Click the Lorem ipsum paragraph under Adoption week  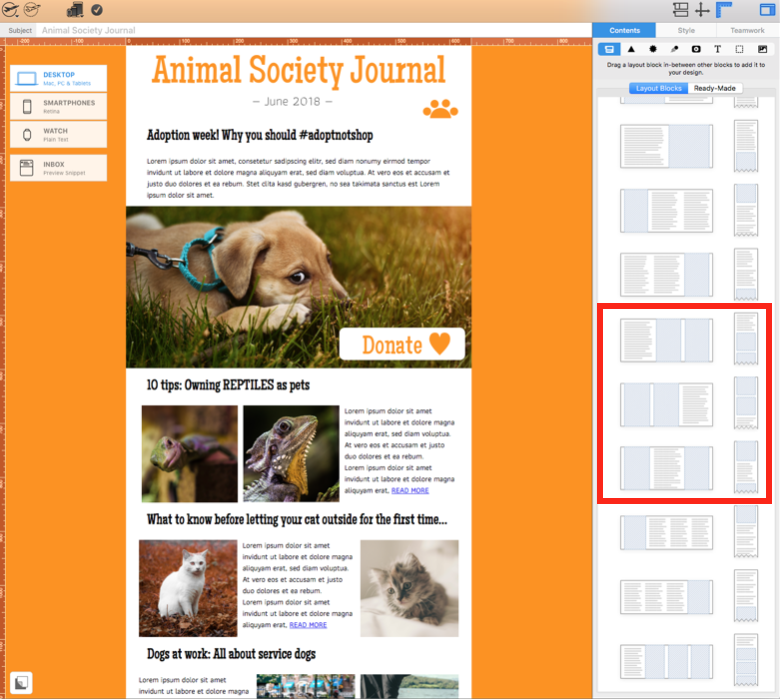click(x=298, y=178)
